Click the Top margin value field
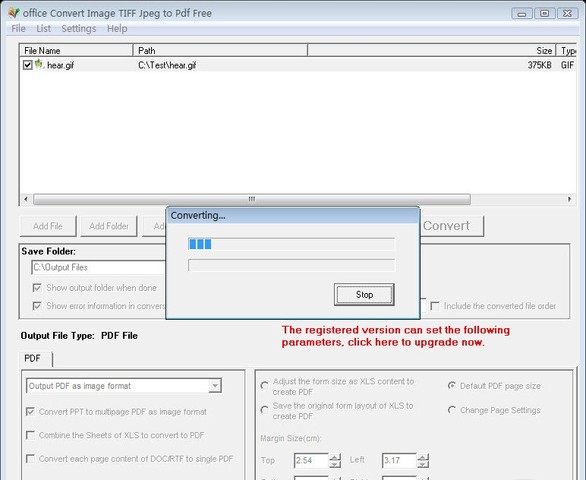Viewport: 586px width, 480px height. [x=311, y=460]
